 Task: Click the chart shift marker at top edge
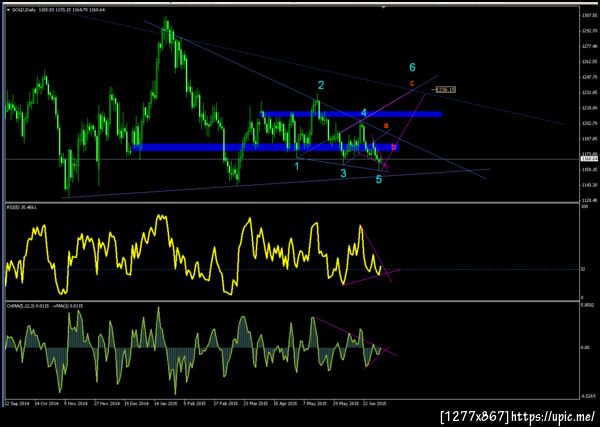point(383,7)
